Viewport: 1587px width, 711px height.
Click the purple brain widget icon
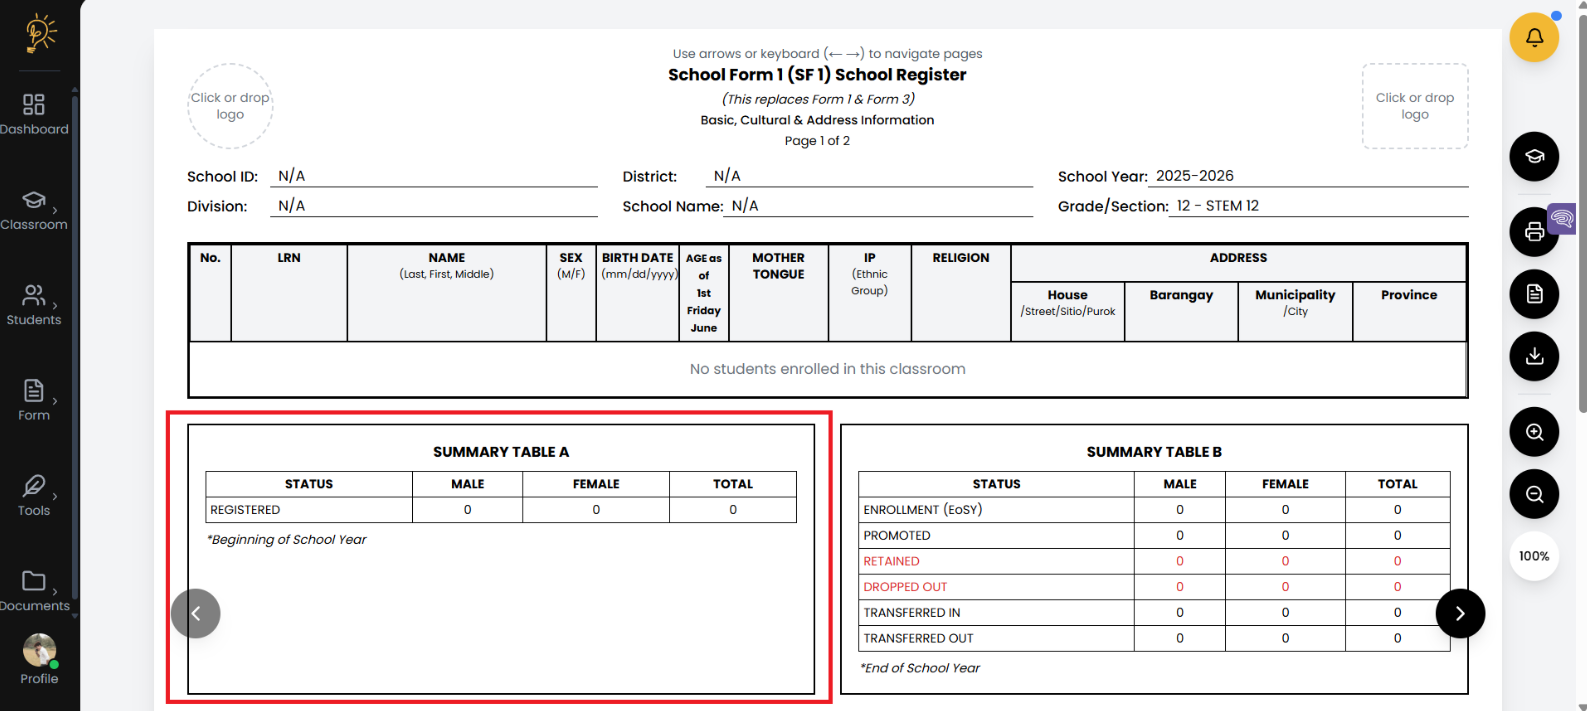coord(1562,218)
